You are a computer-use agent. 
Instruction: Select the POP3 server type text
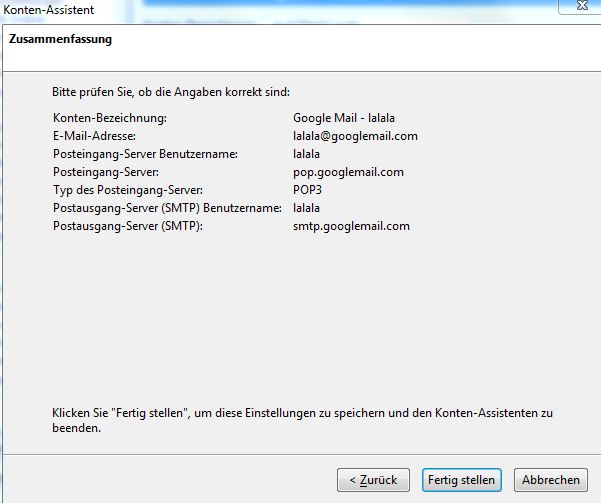click(307, 190)
